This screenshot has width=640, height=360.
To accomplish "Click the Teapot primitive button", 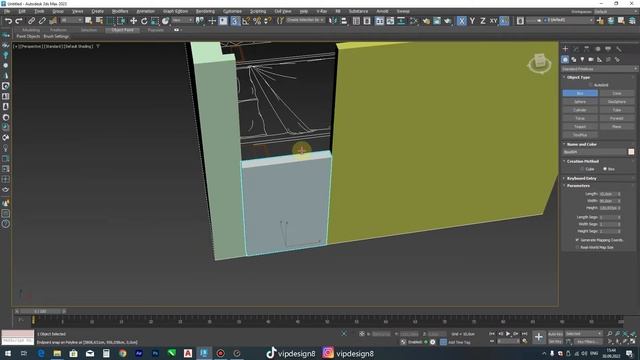I will coord(580,127).
